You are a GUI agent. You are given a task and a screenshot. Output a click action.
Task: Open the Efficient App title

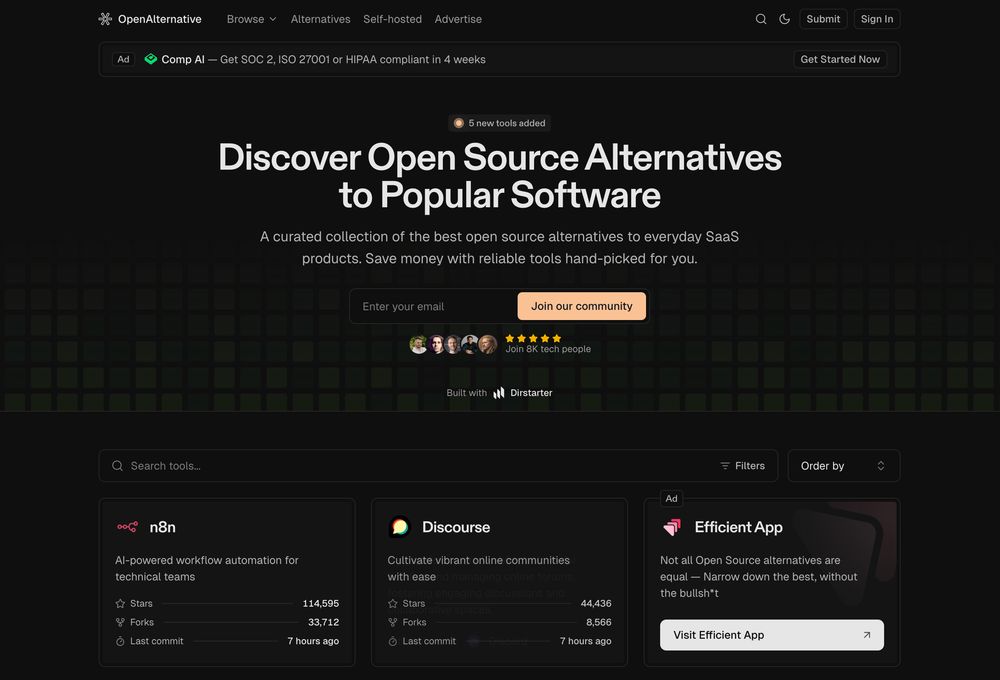739,527
